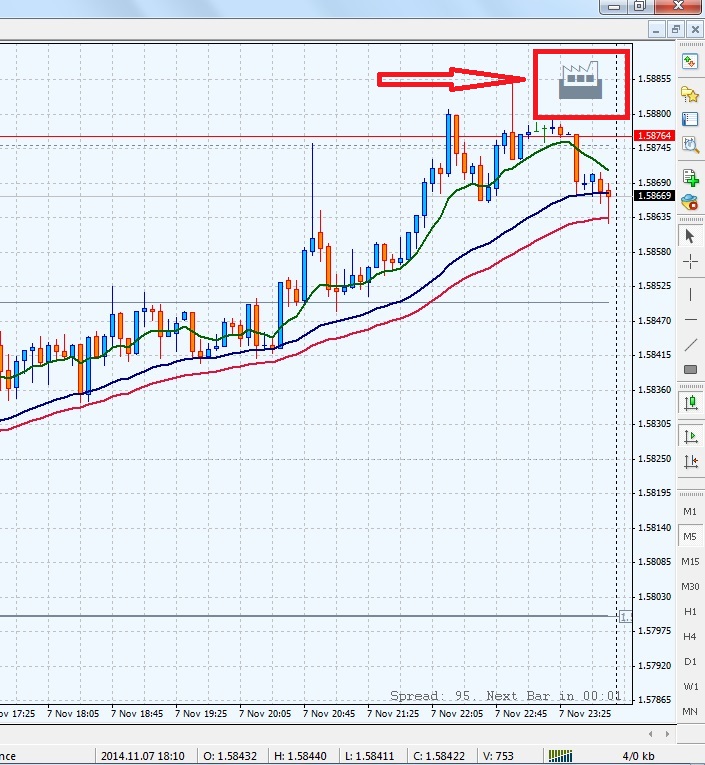The image size is (705, 765).
Task: Click the black 1.58669 current price label
Action: [654, 196]
